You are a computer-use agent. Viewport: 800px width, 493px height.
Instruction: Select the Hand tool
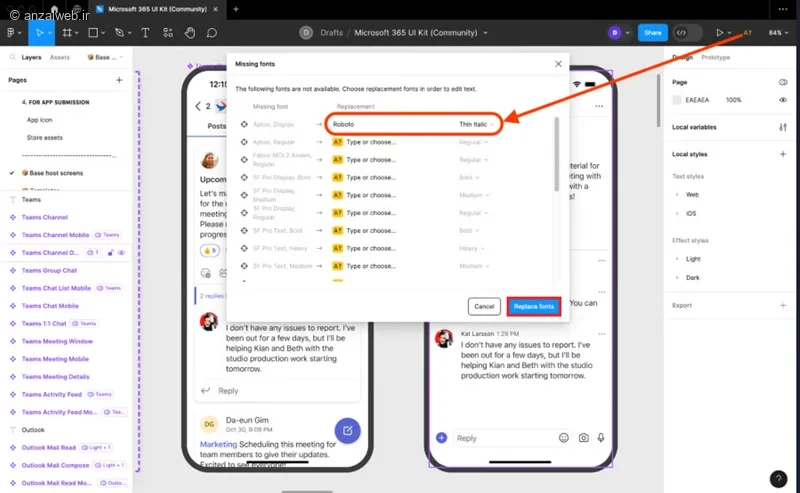coord(190,32)
